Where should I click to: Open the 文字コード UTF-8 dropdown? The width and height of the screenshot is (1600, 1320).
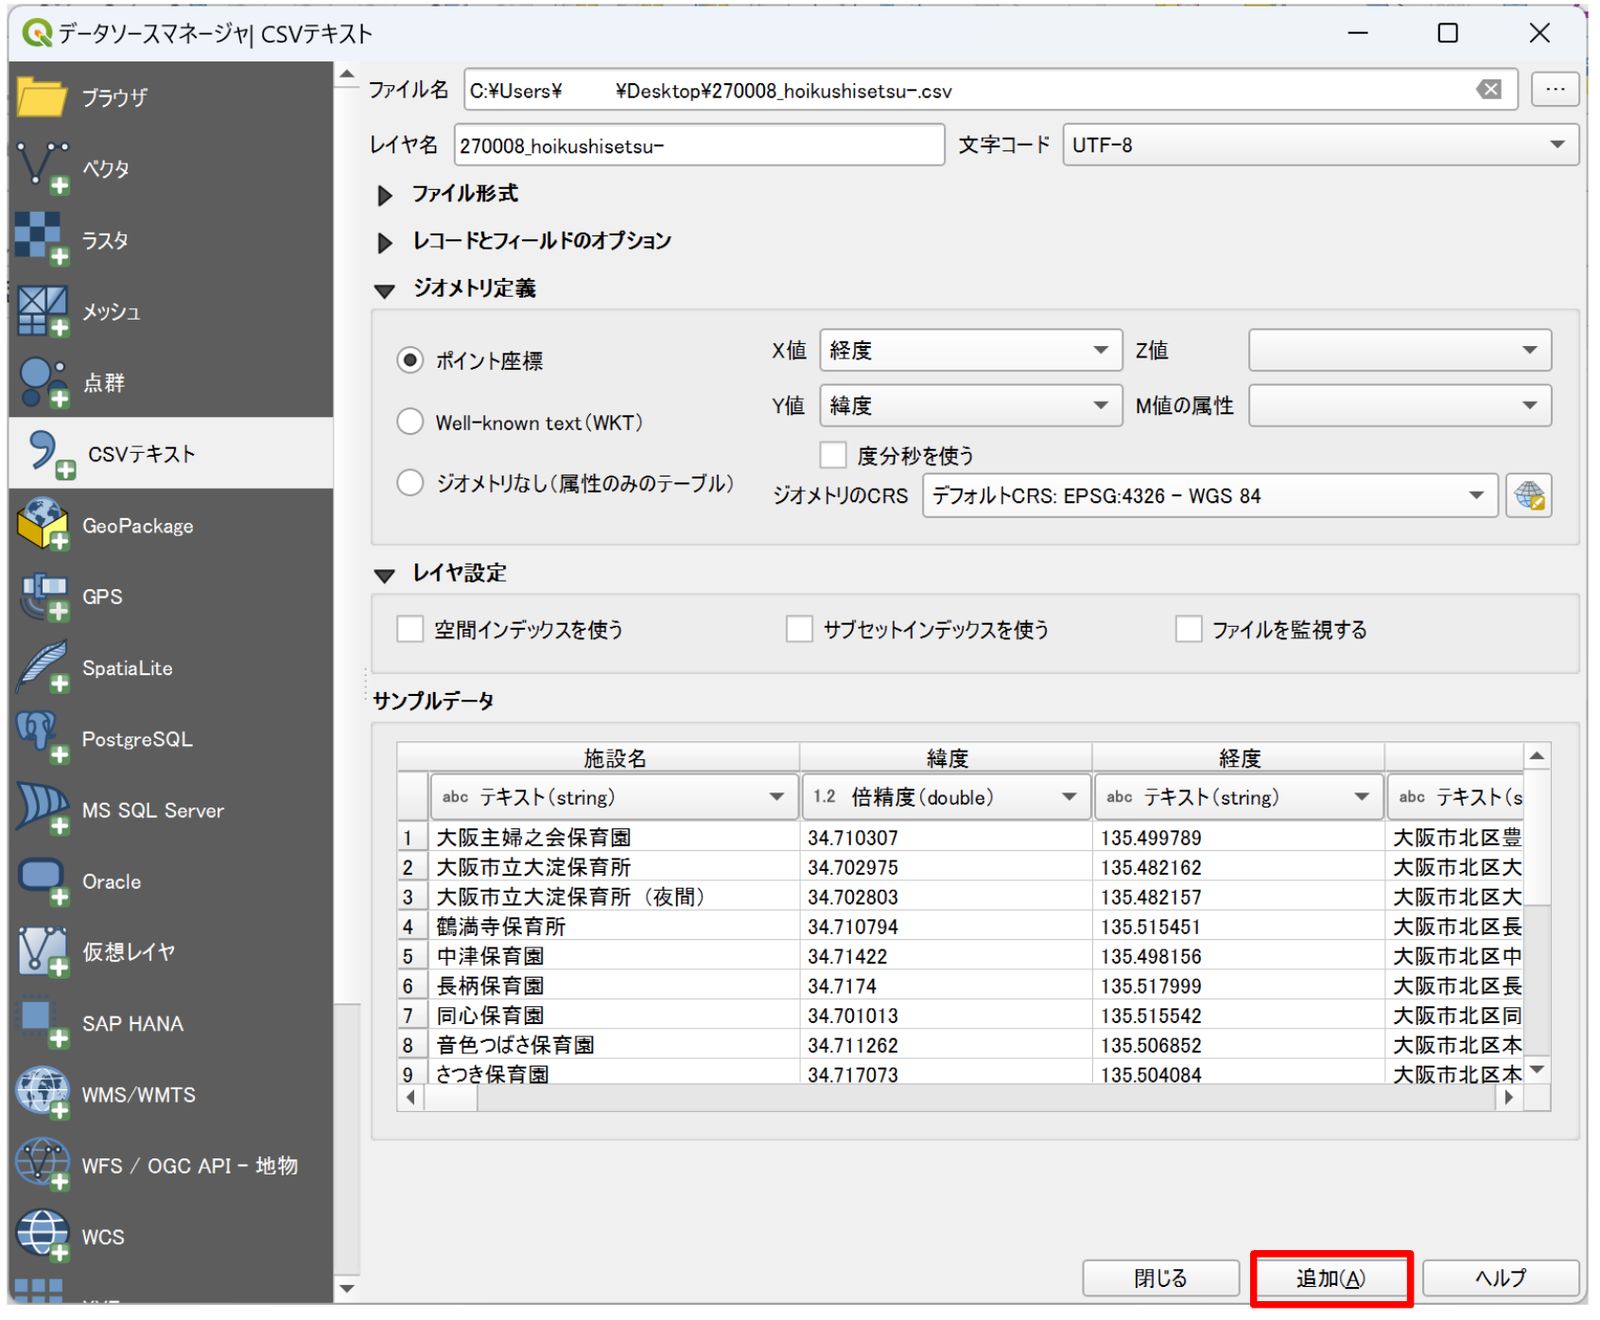[x=1320, y=145]
